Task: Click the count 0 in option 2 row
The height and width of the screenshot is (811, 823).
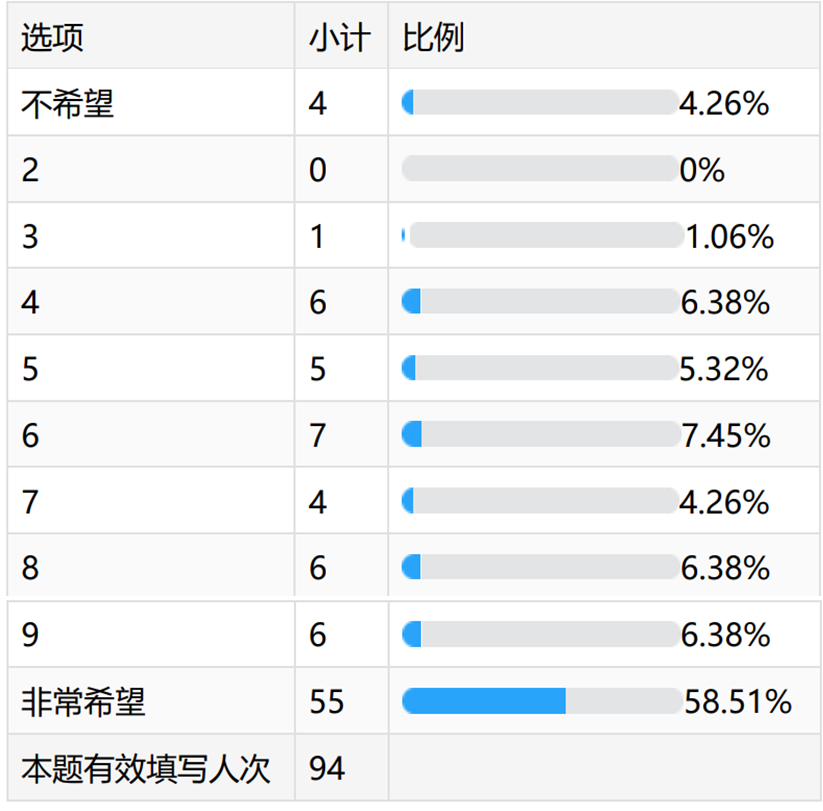Action: [x=318, y=169]
